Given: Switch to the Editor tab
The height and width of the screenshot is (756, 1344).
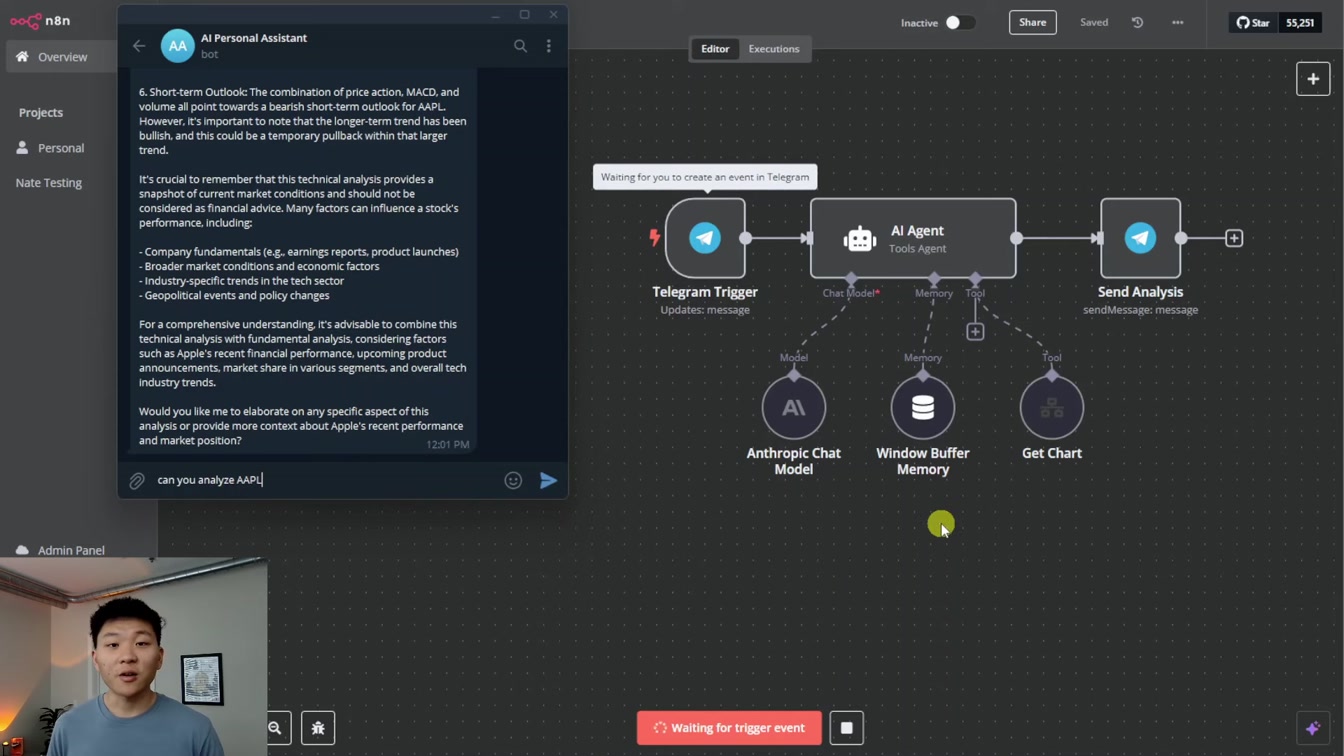Looking at the screenshot, I should point(715,49).
